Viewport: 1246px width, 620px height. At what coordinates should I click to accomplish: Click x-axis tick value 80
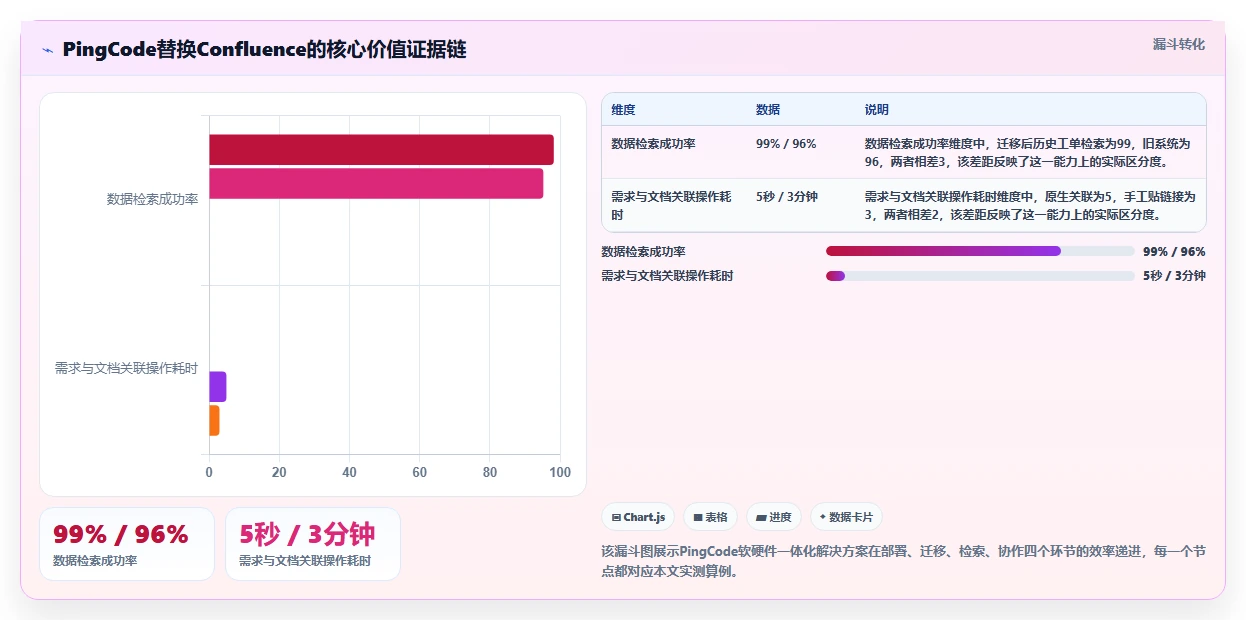[490, 472]
